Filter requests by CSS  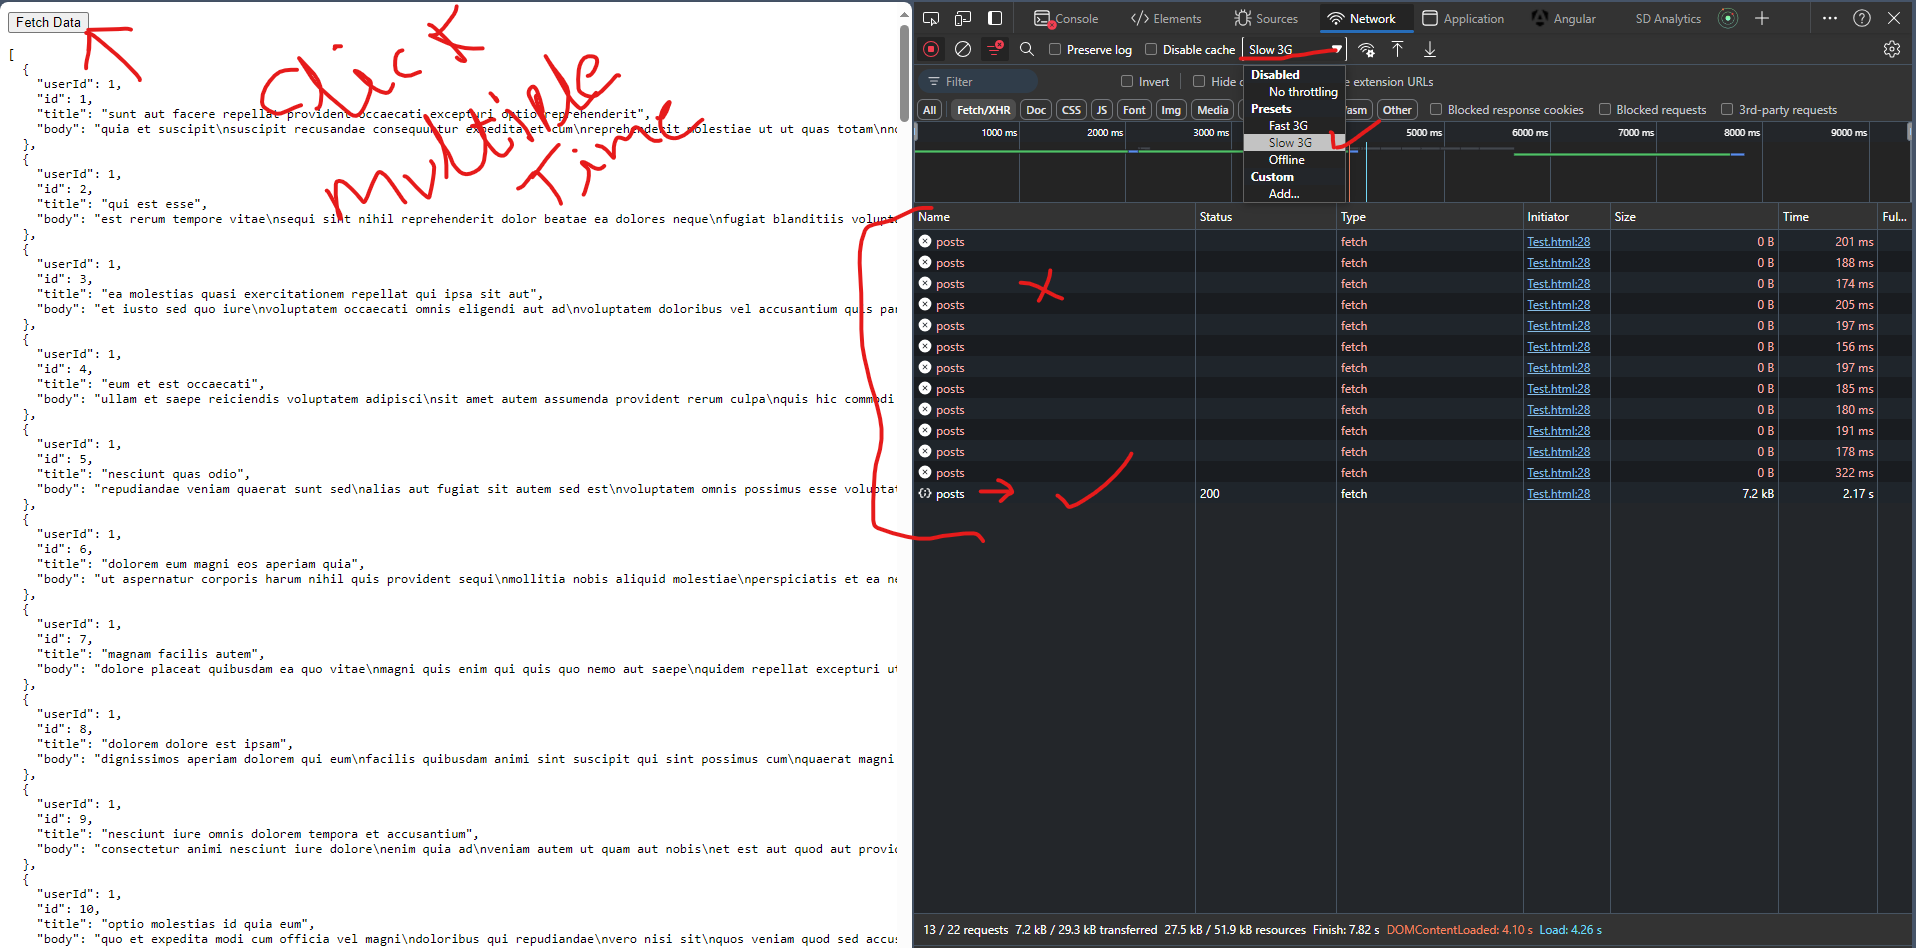coord(1071,110)
